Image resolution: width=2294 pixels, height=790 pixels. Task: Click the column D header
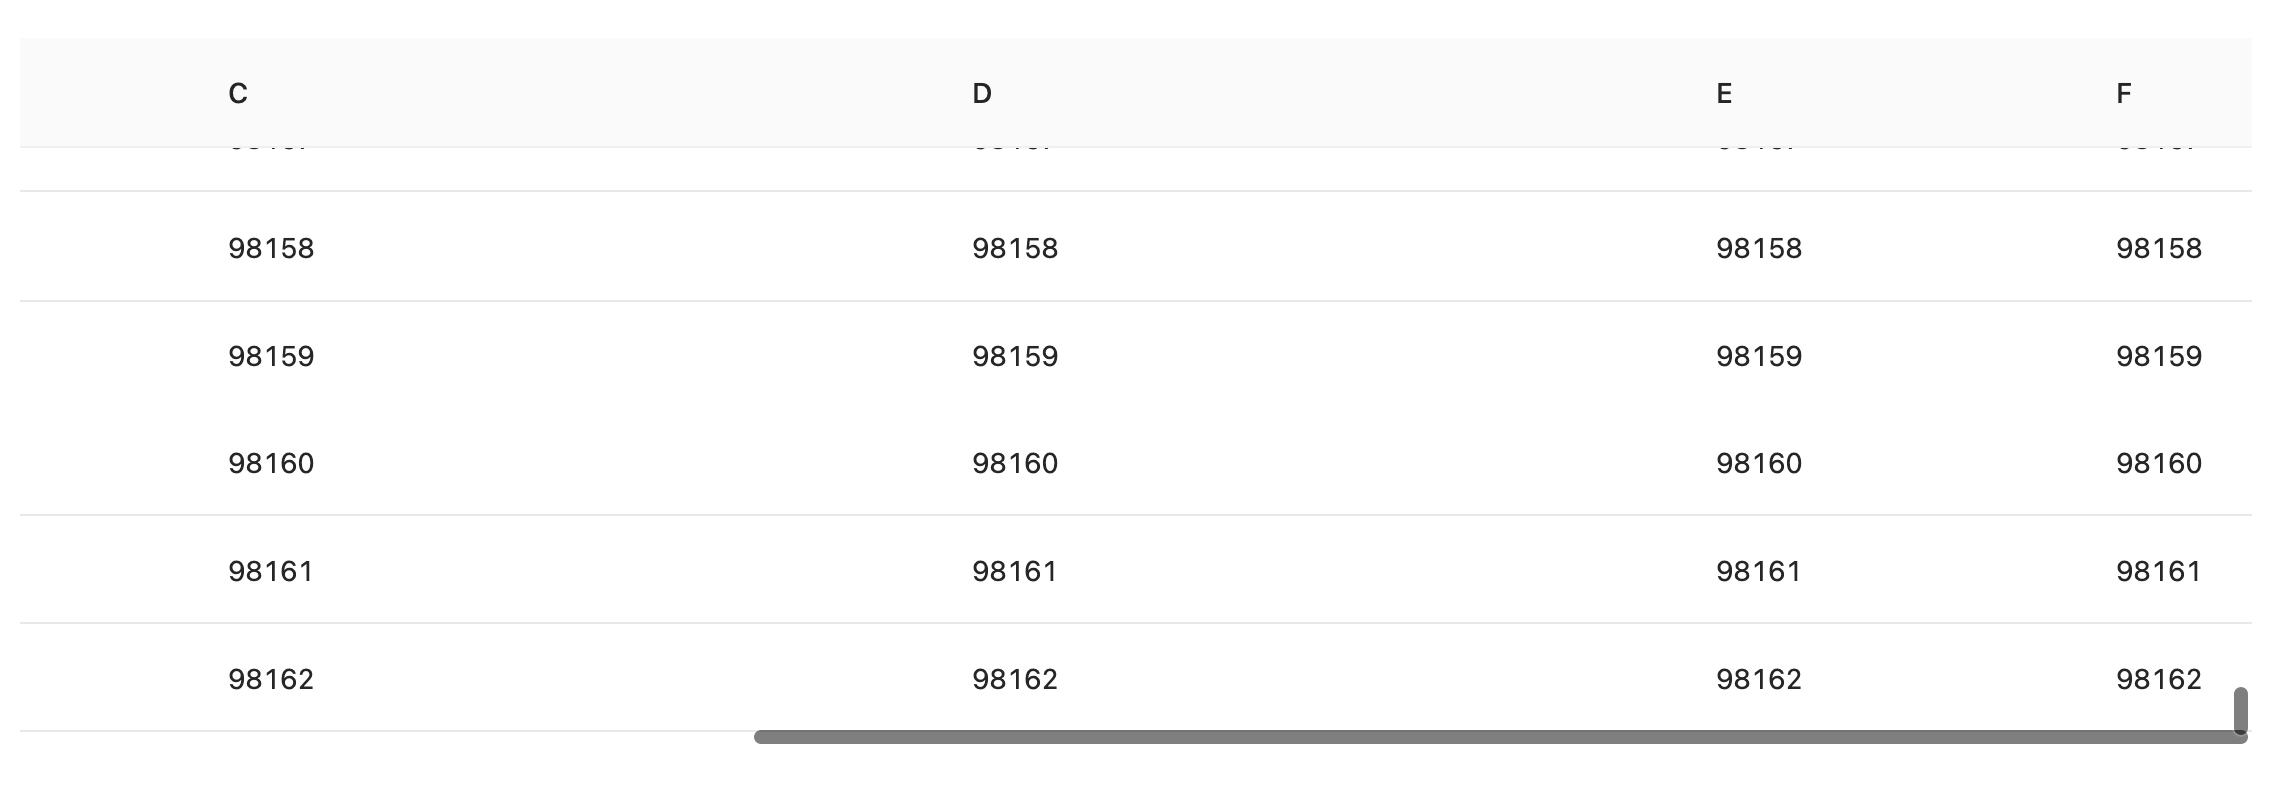point(982,93)
